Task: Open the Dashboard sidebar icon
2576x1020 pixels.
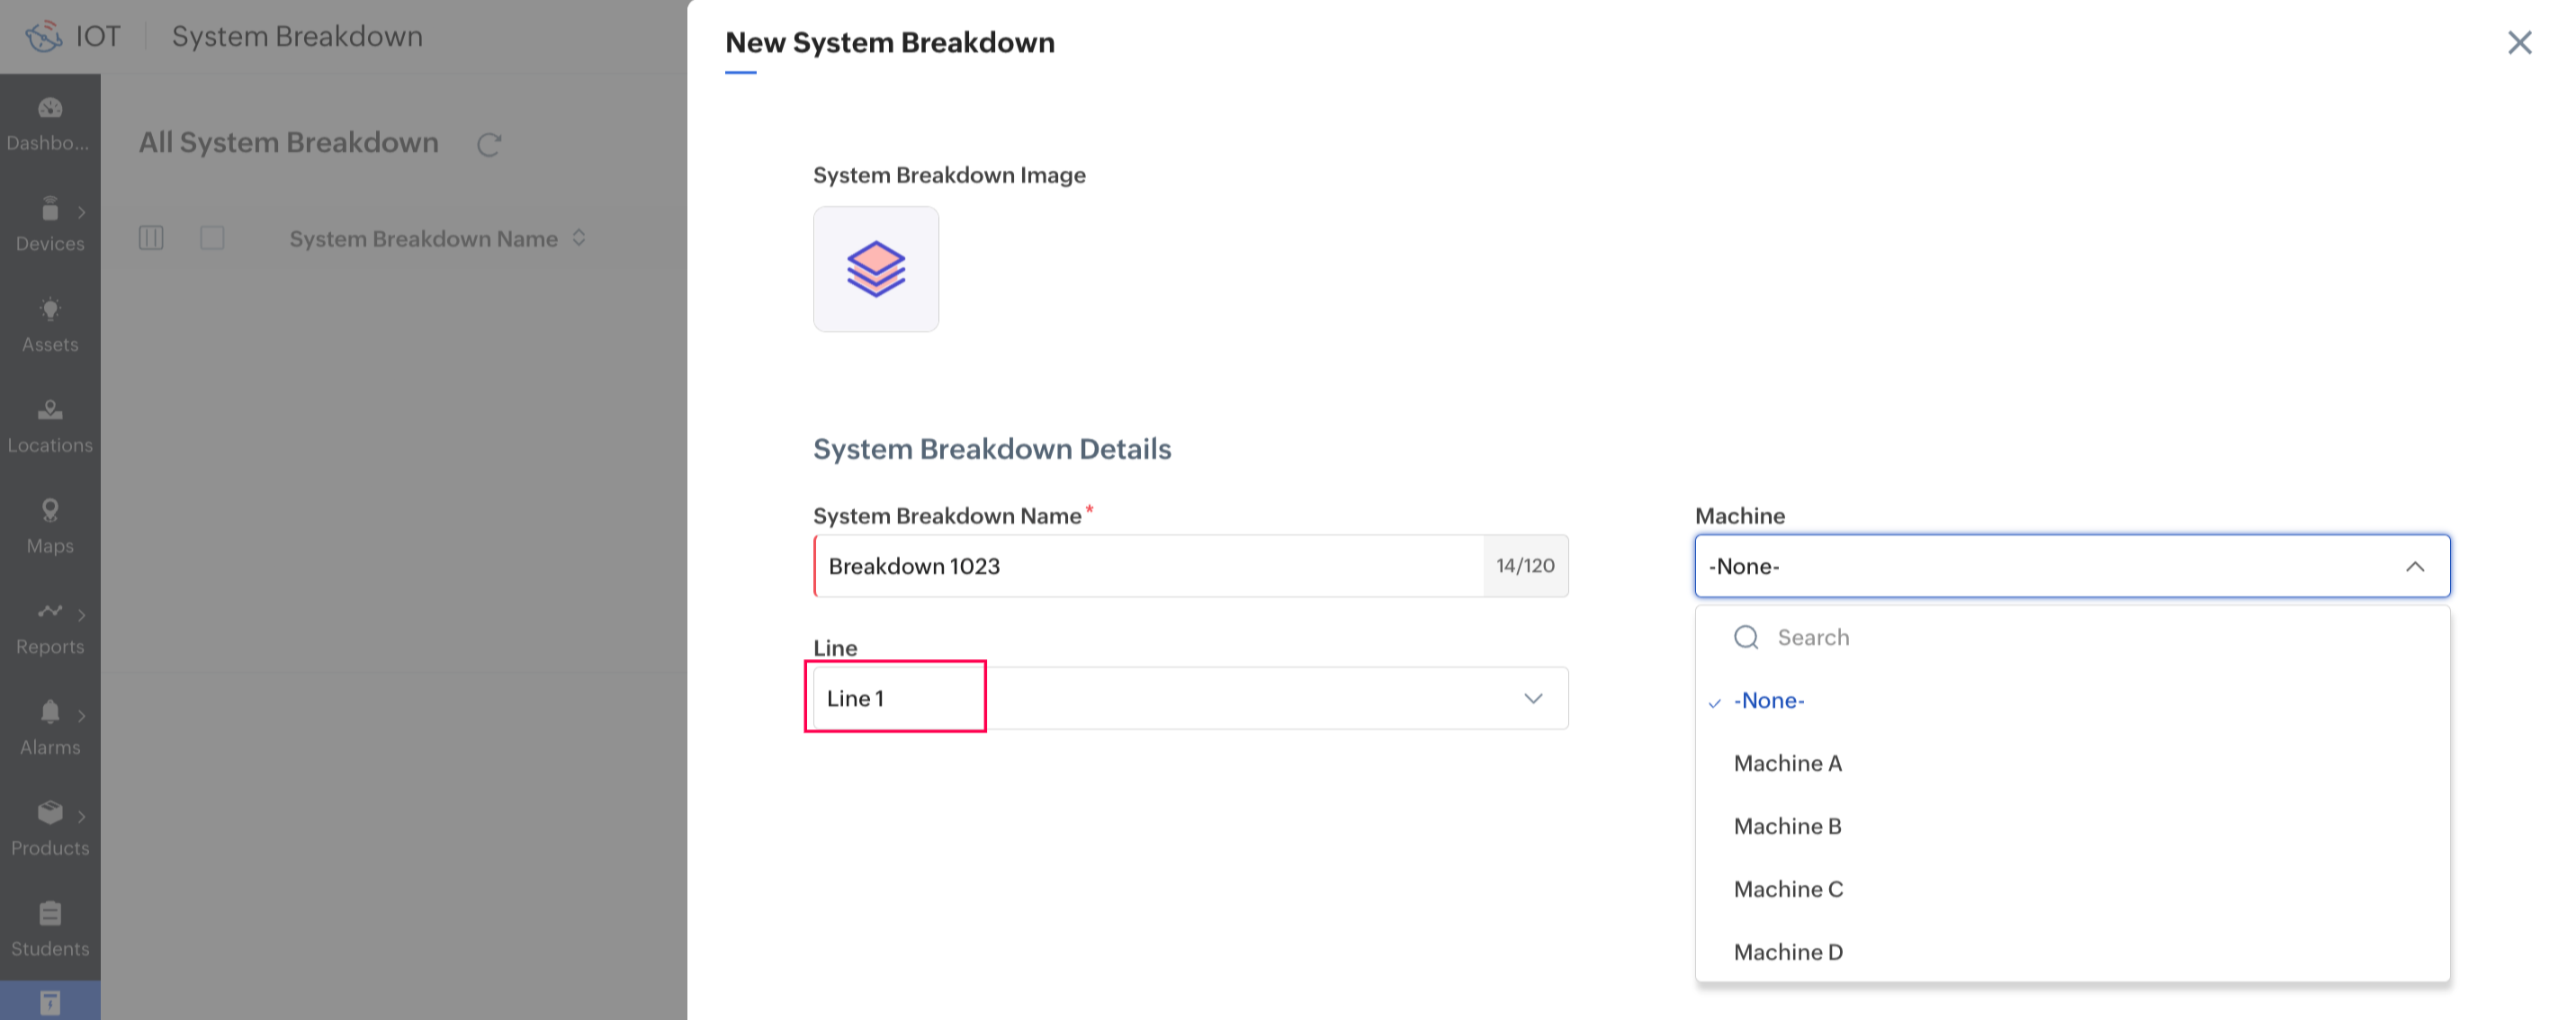Action: tap(50, 110)
